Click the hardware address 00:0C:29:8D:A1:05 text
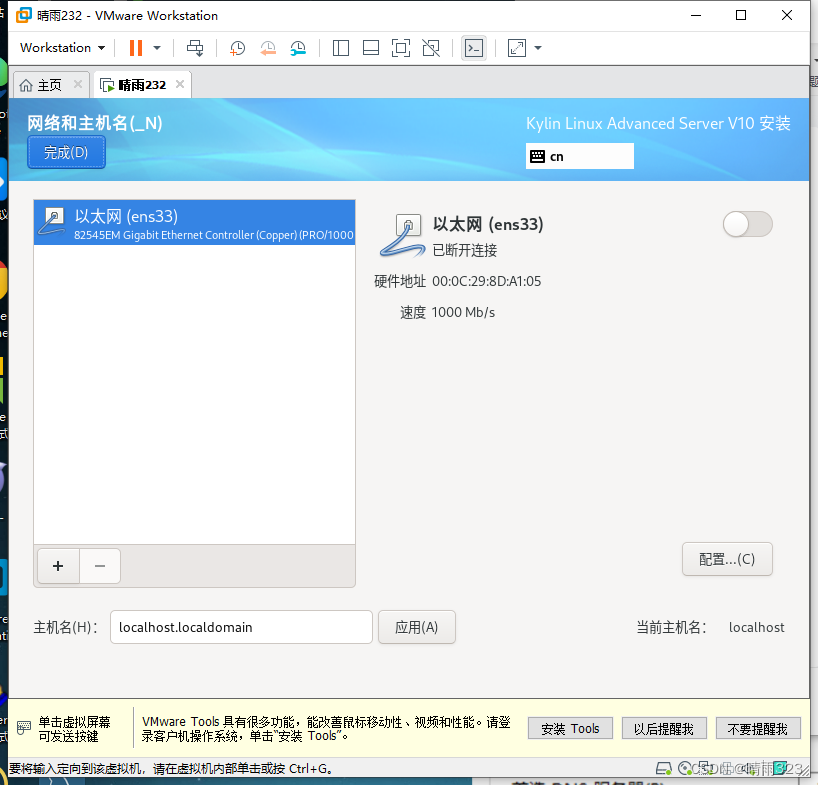Viewport: 818px width, 785px height. pos(487,281)
